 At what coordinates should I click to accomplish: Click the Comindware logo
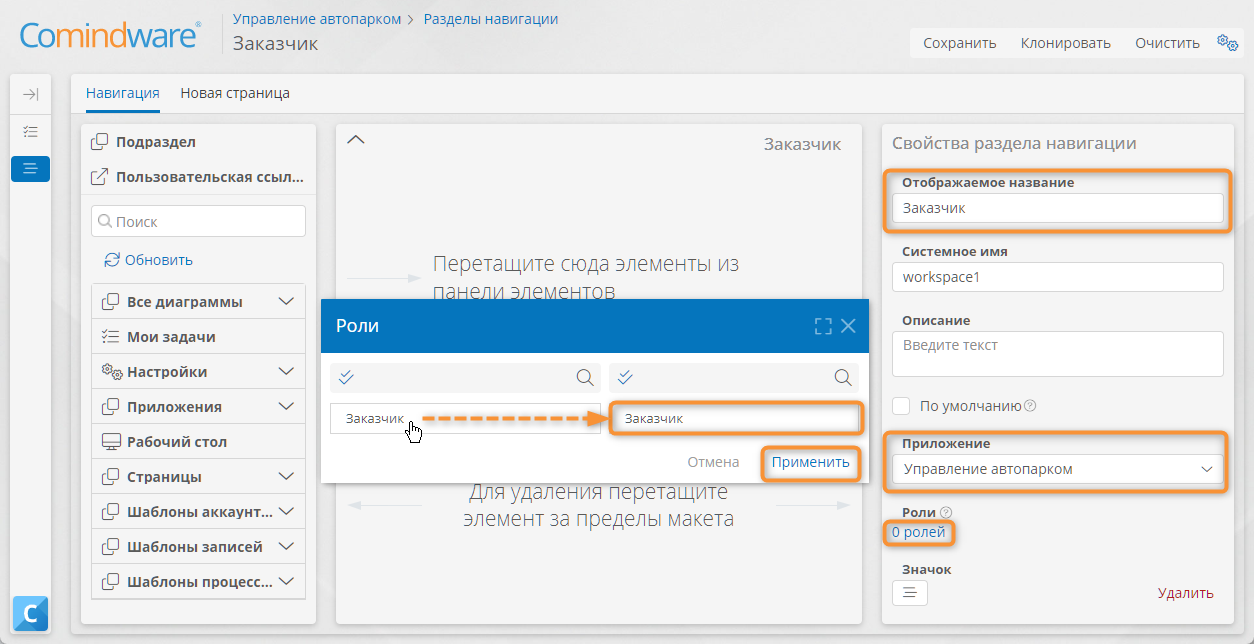coord(110,36)
